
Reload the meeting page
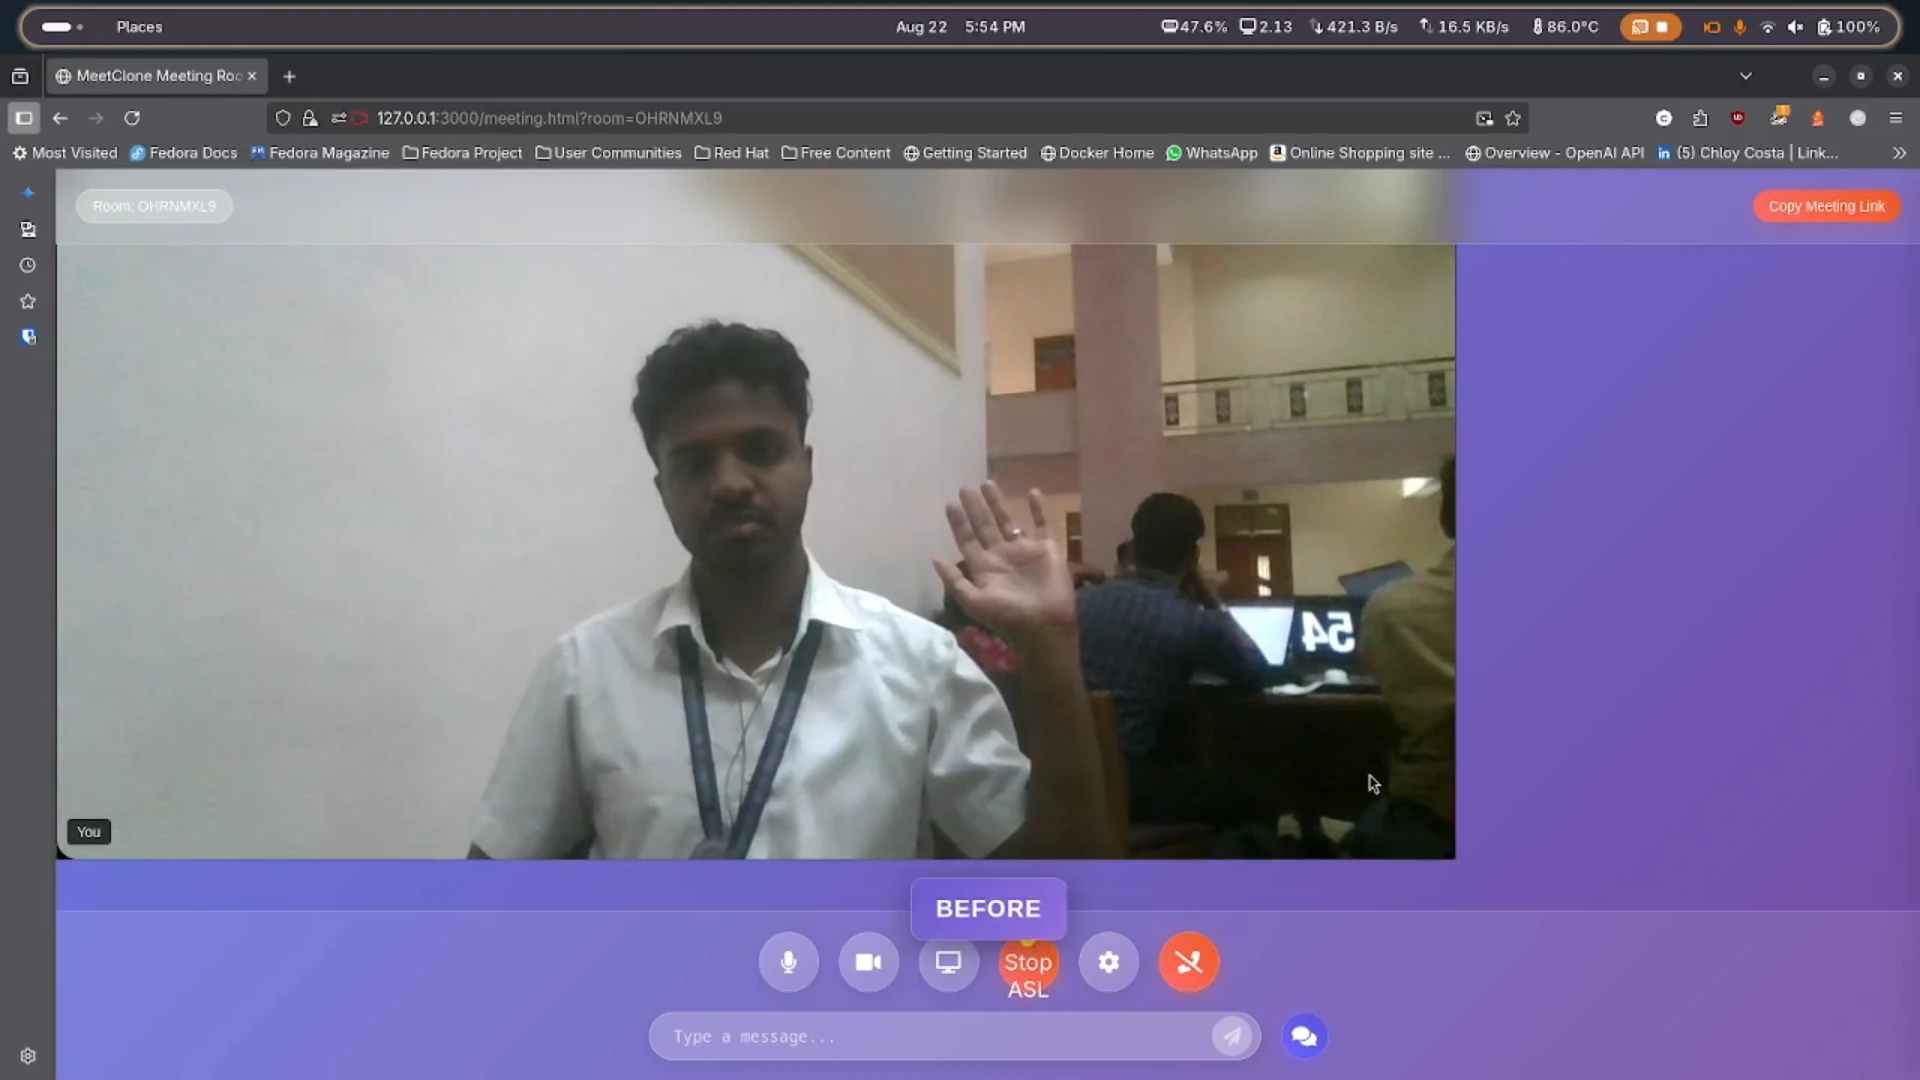132,118
